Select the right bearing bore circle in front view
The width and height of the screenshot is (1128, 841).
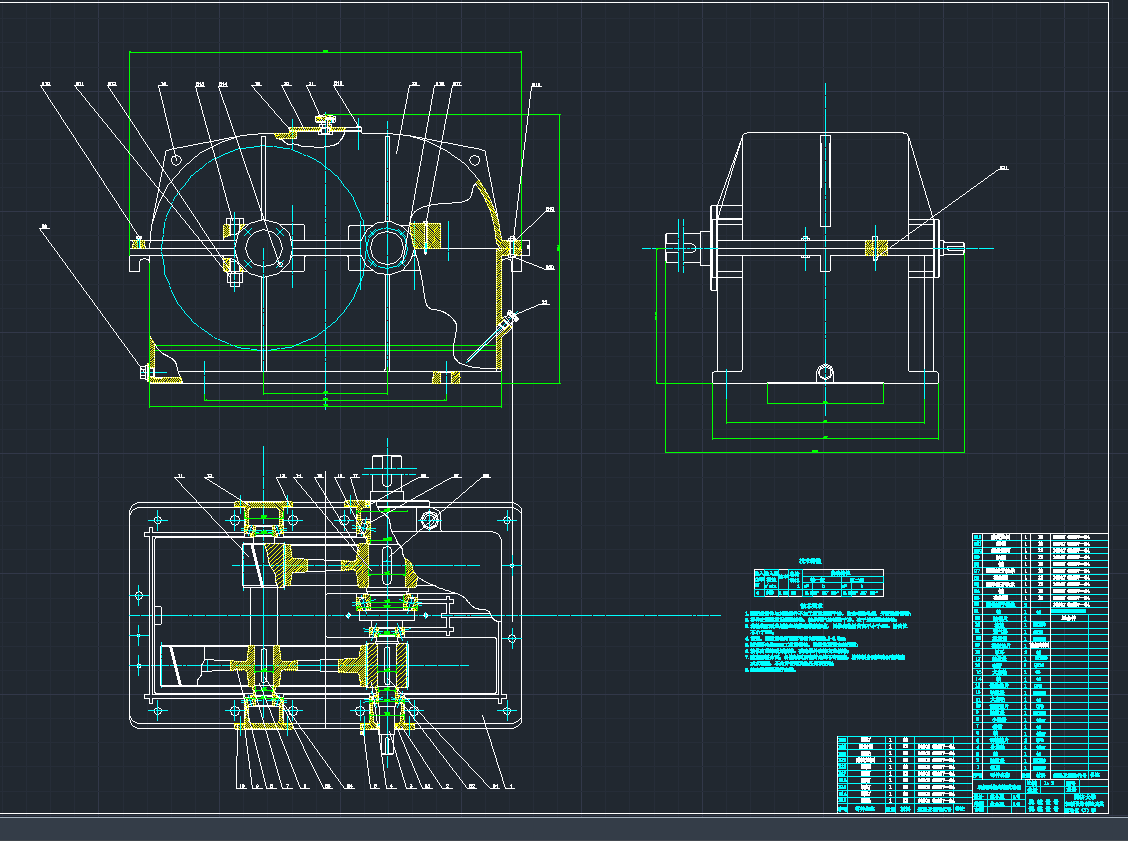pos(385,244)
